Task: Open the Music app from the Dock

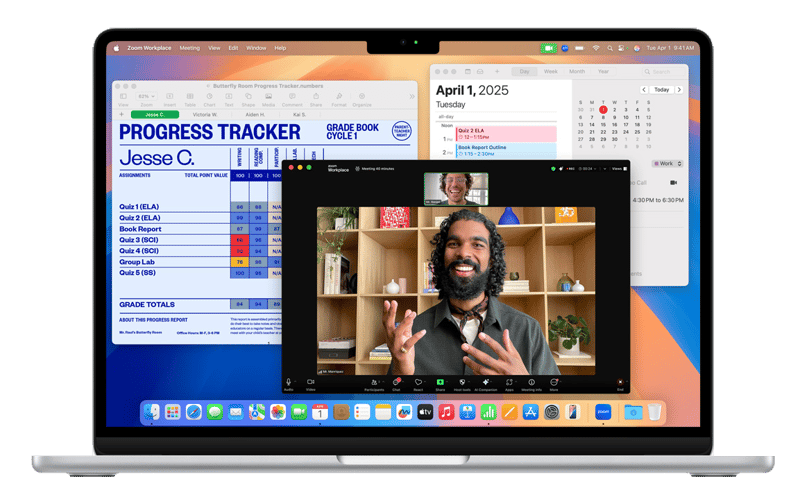Action: point(446,412)
